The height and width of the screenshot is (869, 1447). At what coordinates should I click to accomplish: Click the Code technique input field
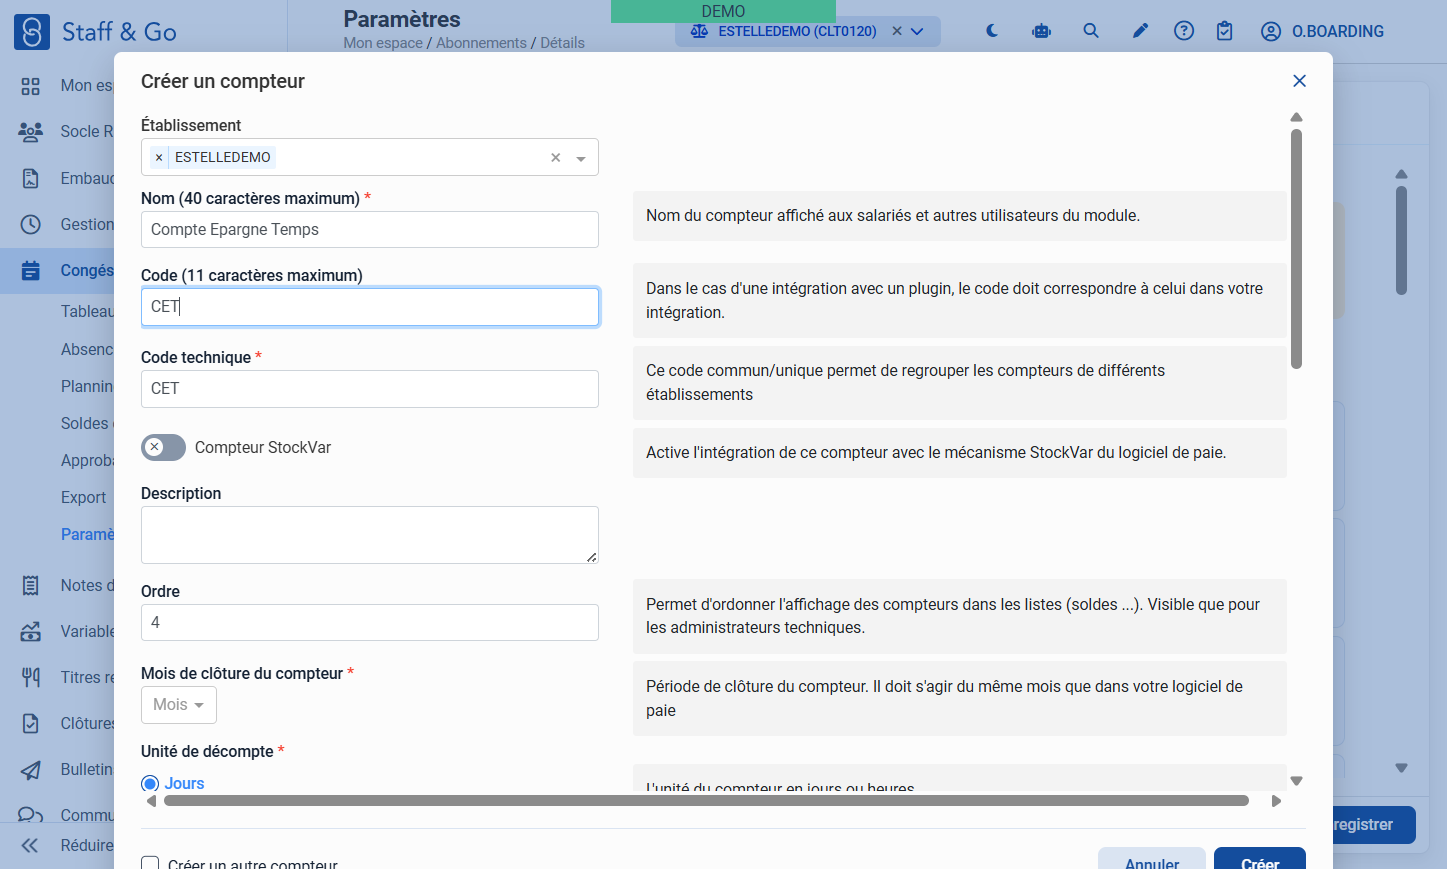[x=370, y=389]
